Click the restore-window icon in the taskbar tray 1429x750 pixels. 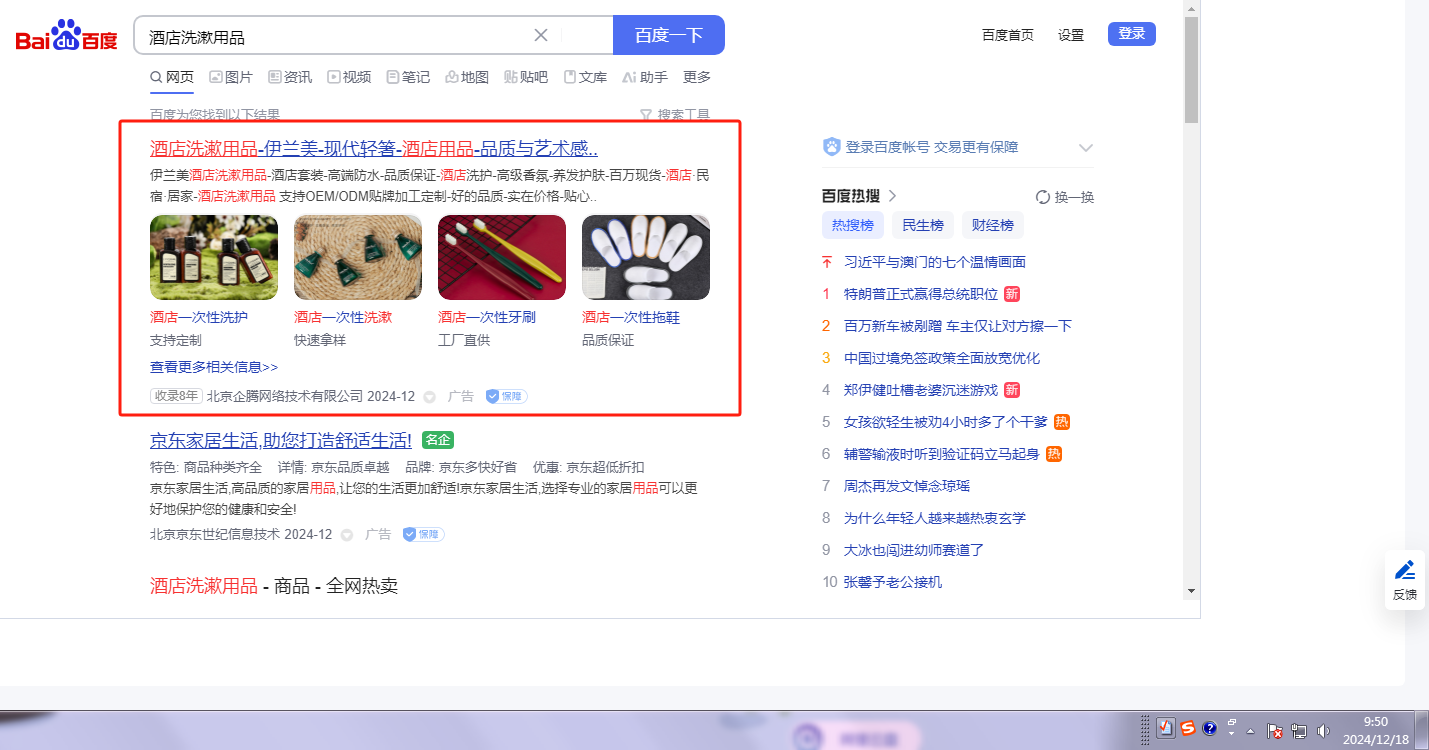[1232, 723]
